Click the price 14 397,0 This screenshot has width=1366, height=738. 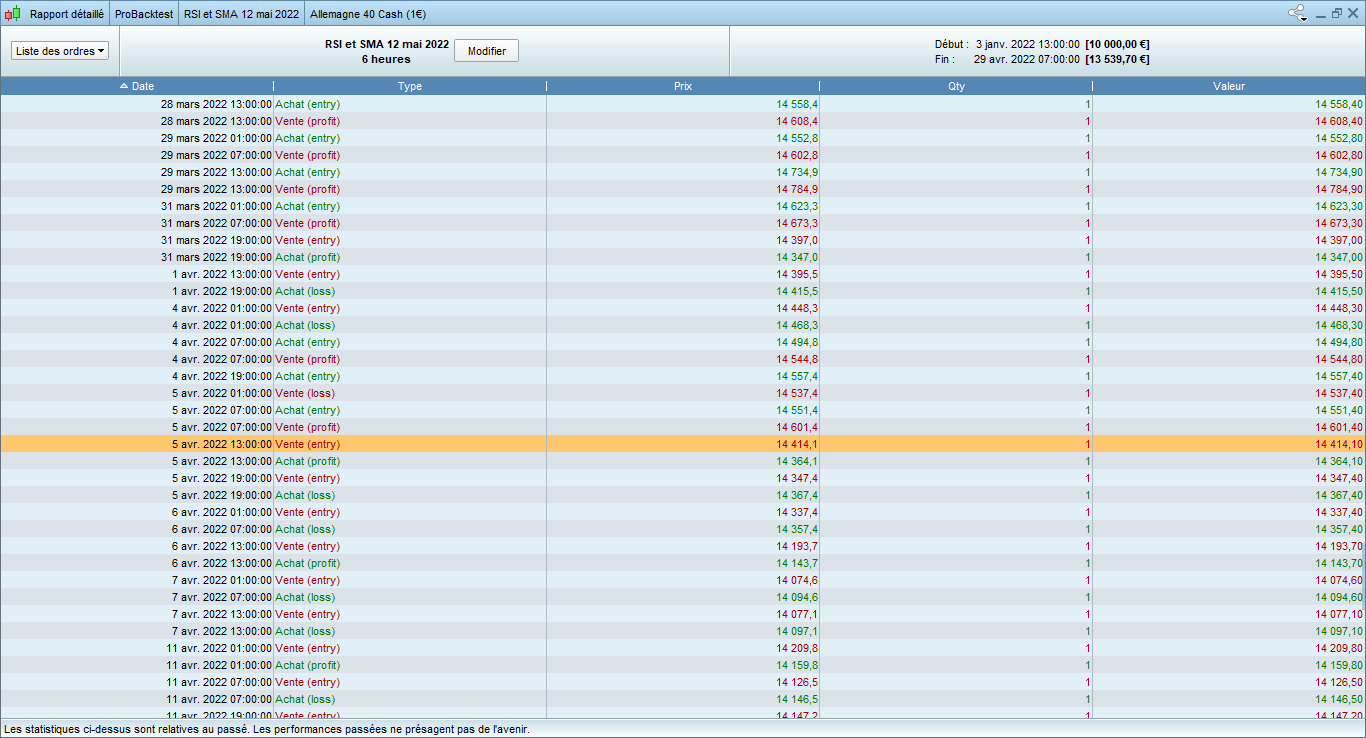[x=797, y=240]
